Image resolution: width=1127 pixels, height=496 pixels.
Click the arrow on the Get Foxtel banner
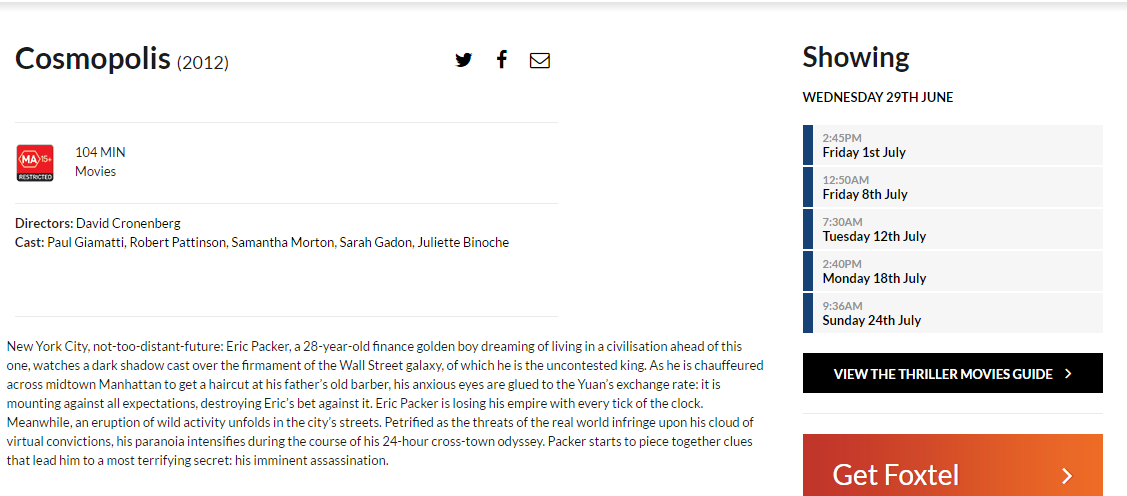tap(1067, 476)
